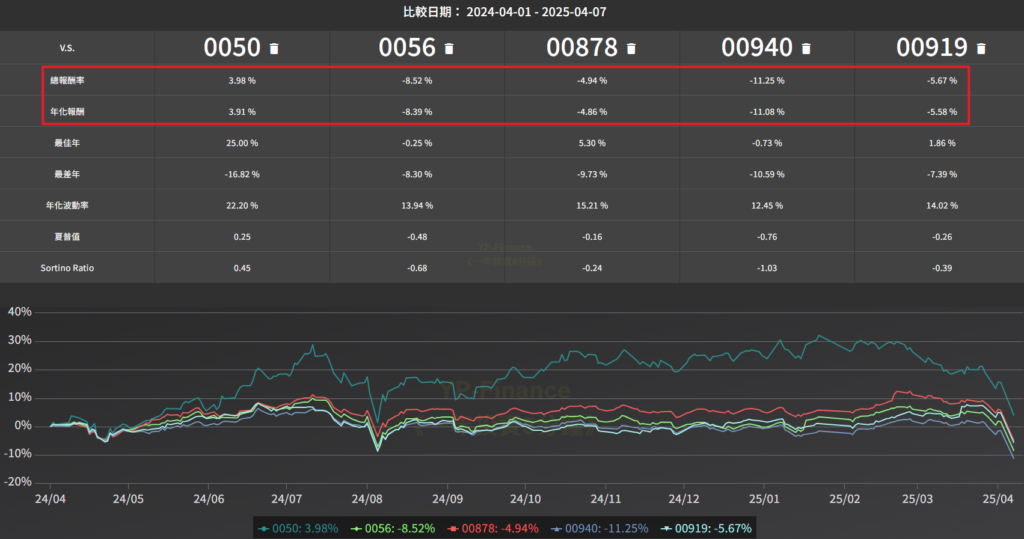Screen dimensions: 1024x539
Task: Click the 40% y-axis label on chart
Action: click(x=20, y=312)
